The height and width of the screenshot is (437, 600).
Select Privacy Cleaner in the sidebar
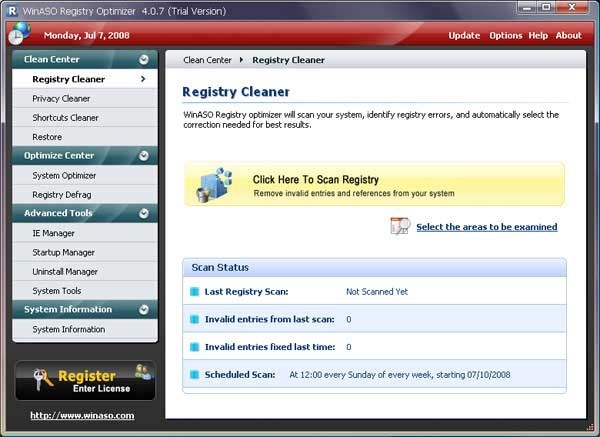(85, 98)
